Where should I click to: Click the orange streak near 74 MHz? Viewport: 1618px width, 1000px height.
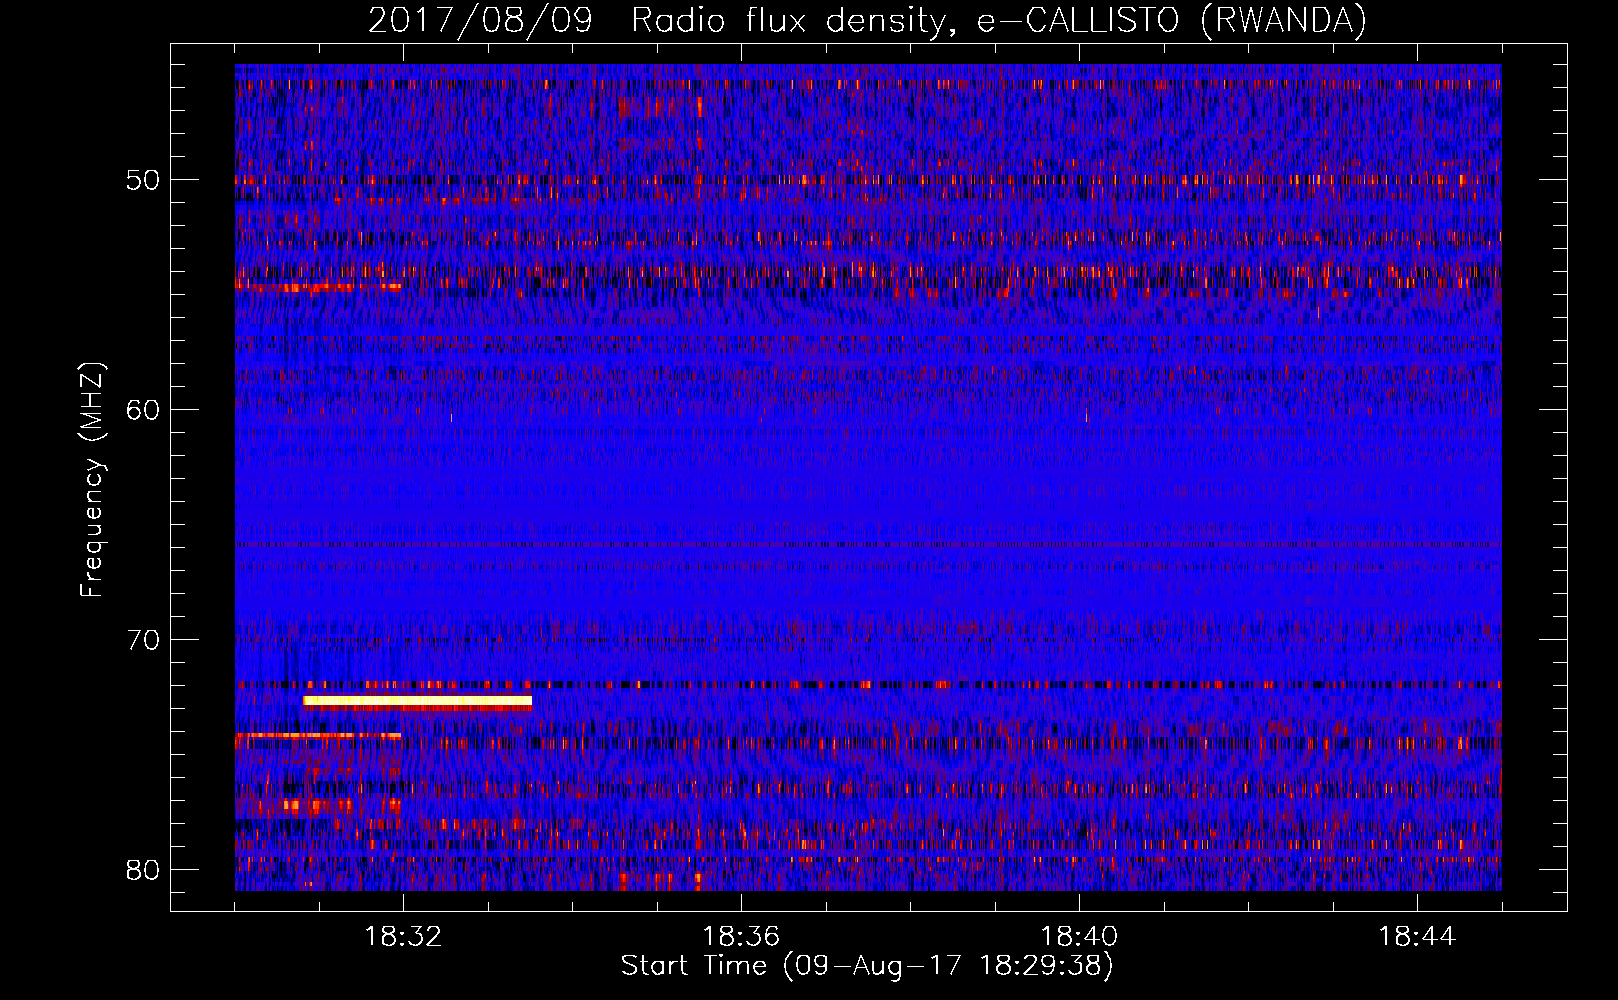318,735
